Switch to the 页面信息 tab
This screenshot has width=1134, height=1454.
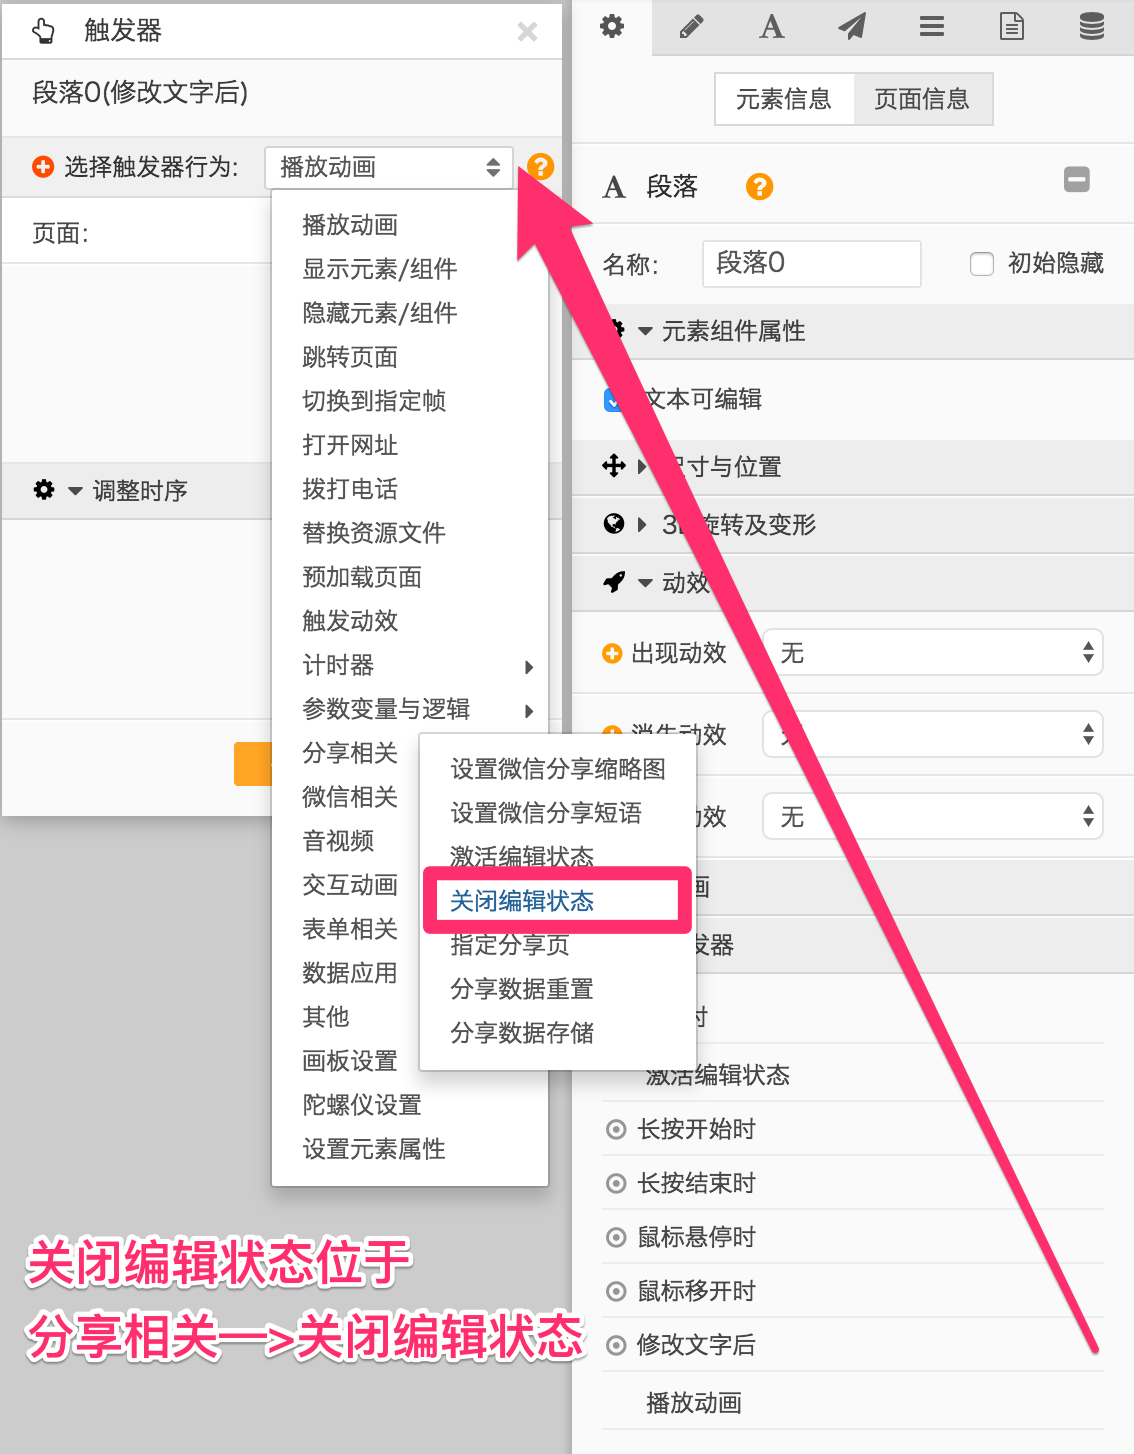(922, 99)
